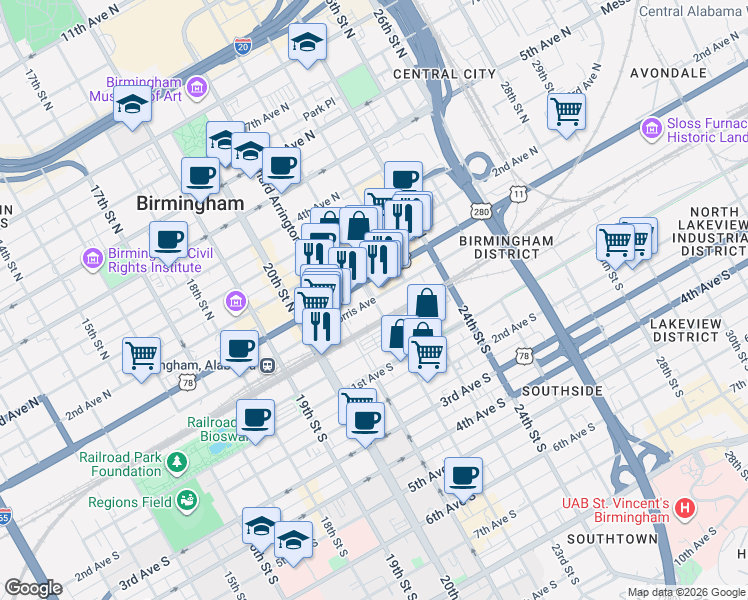Click the coffee marker beside the train station
Screen dimensions: 748x600
tap(239, 350)
